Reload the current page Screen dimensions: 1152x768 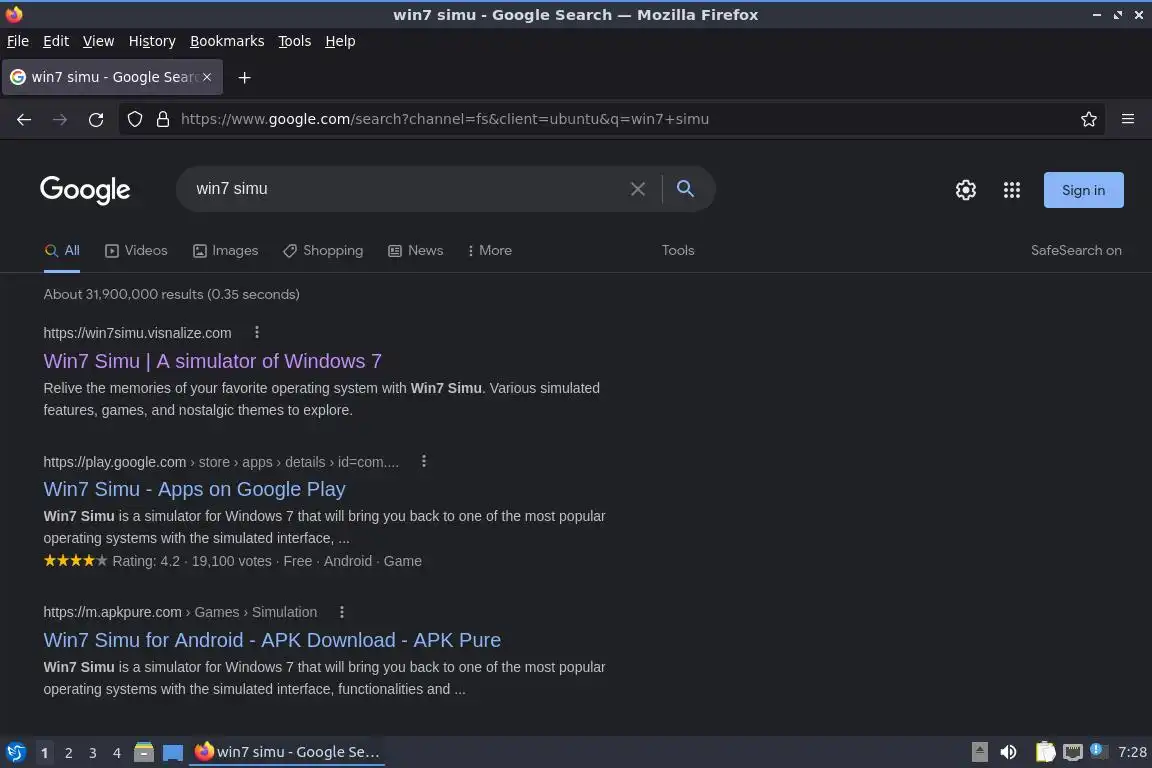tap(96, 119)
